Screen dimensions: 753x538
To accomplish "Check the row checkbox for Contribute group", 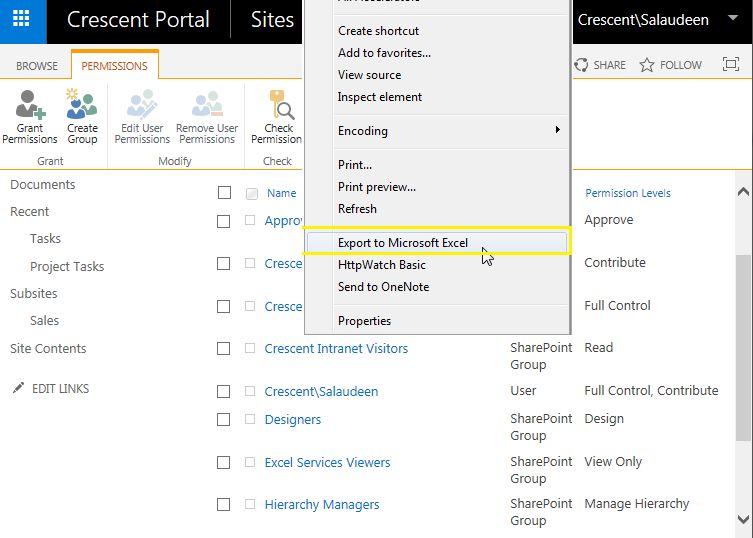I will [x=223, y=264].
